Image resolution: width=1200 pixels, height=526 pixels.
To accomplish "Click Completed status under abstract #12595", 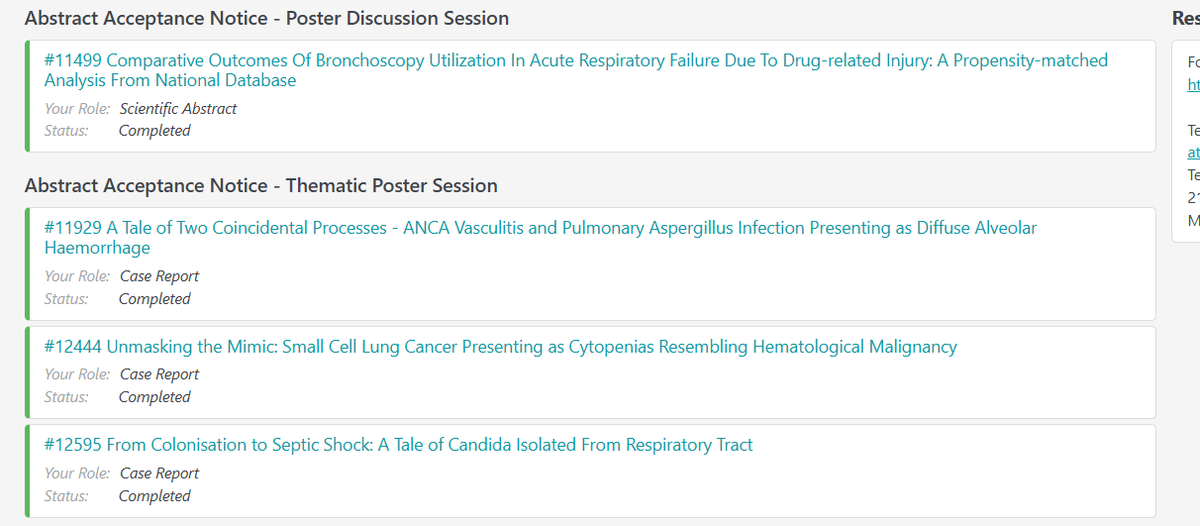I will 154,496.
